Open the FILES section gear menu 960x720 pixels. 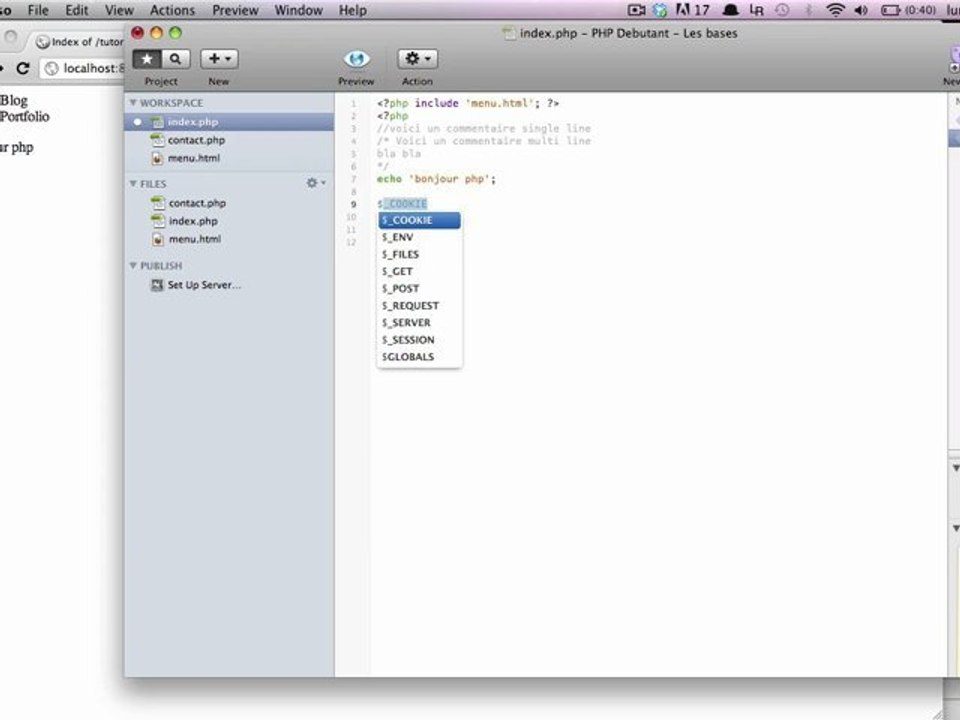[315, 183]
